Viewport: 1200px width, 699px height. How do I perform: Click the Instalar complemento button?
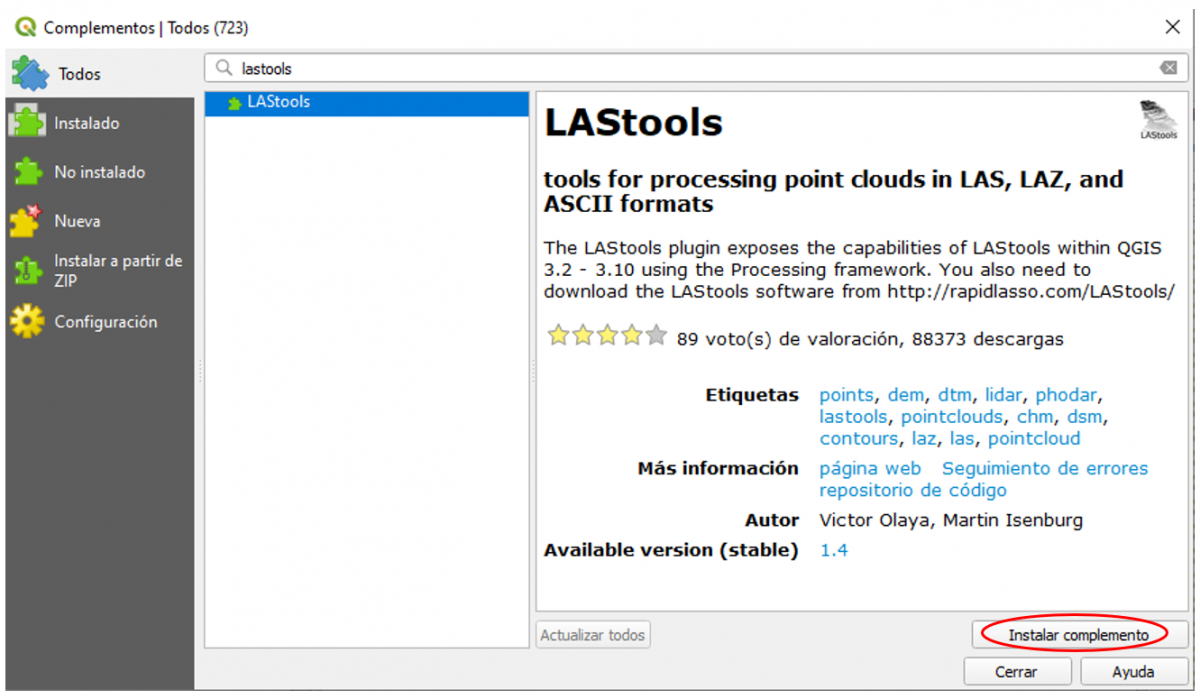pos(1080,634)
